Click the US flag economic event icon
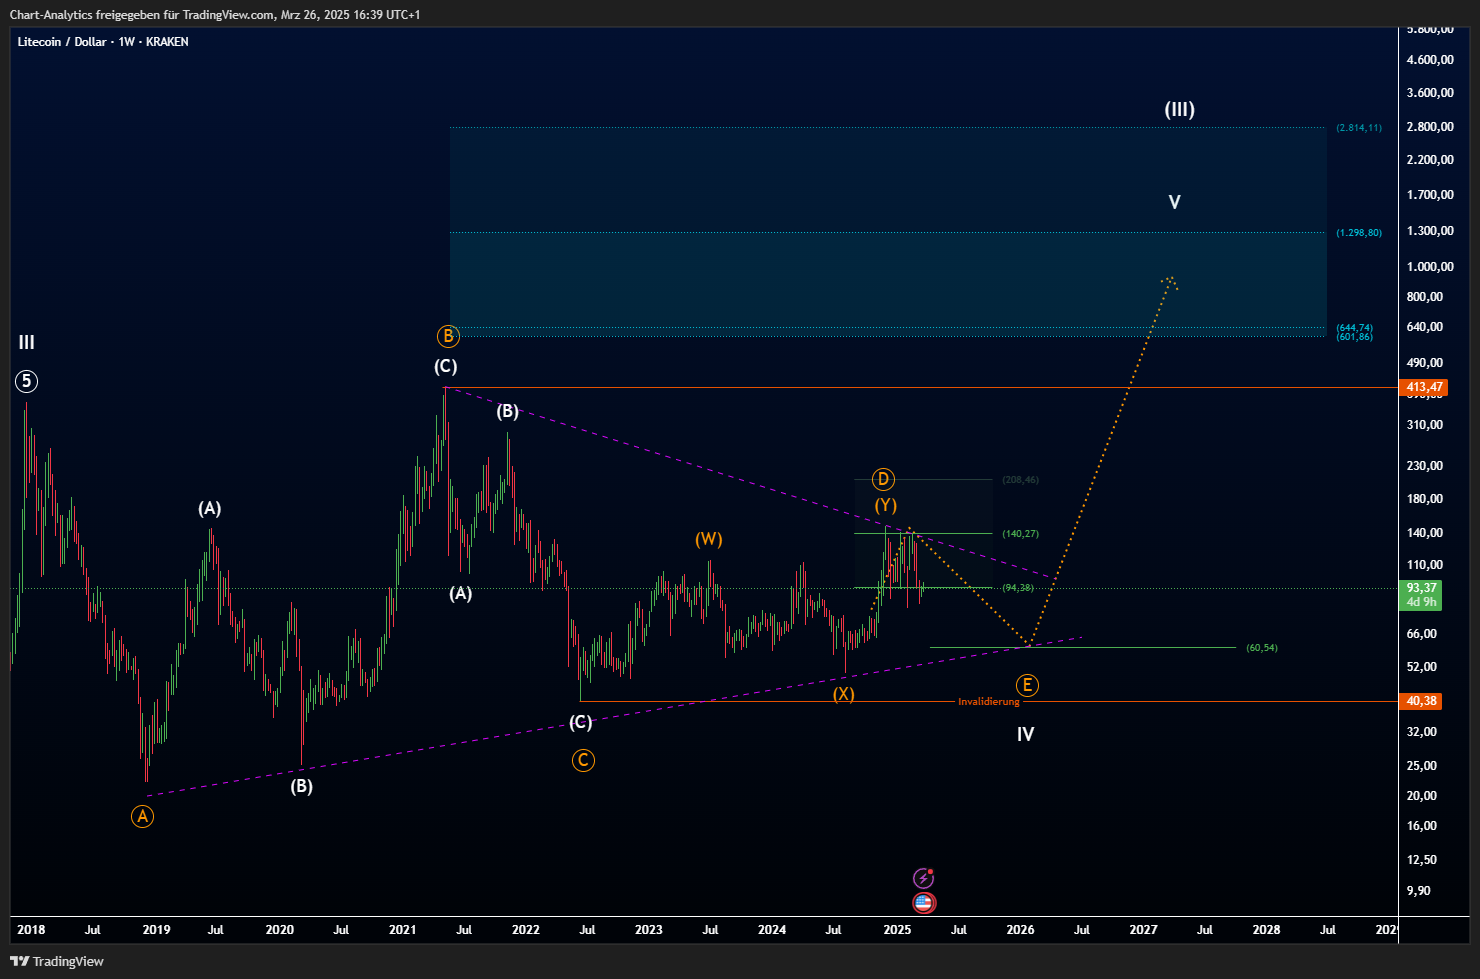Image resolution: width=1480 pixels, height=979 pixels. [923, 903]
